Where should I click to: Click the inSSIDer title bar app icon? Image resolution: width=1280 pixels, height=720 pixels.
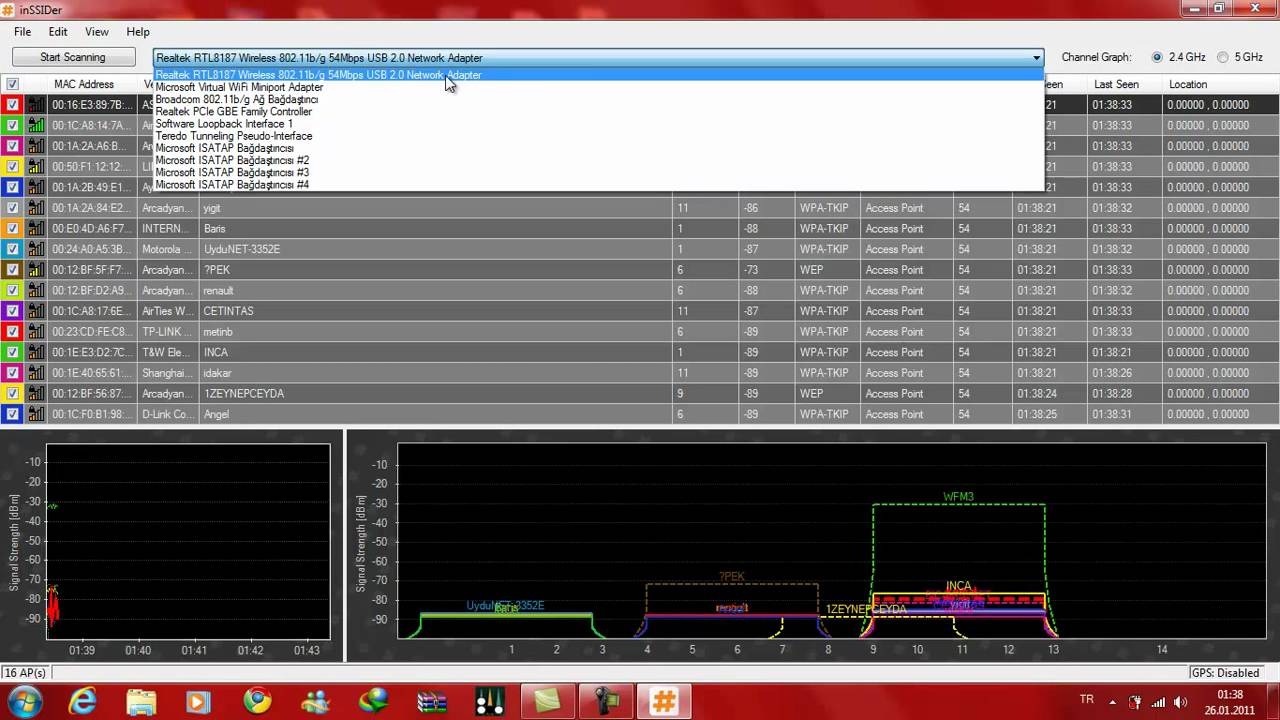pyautogui.click(x=9, y=8)
